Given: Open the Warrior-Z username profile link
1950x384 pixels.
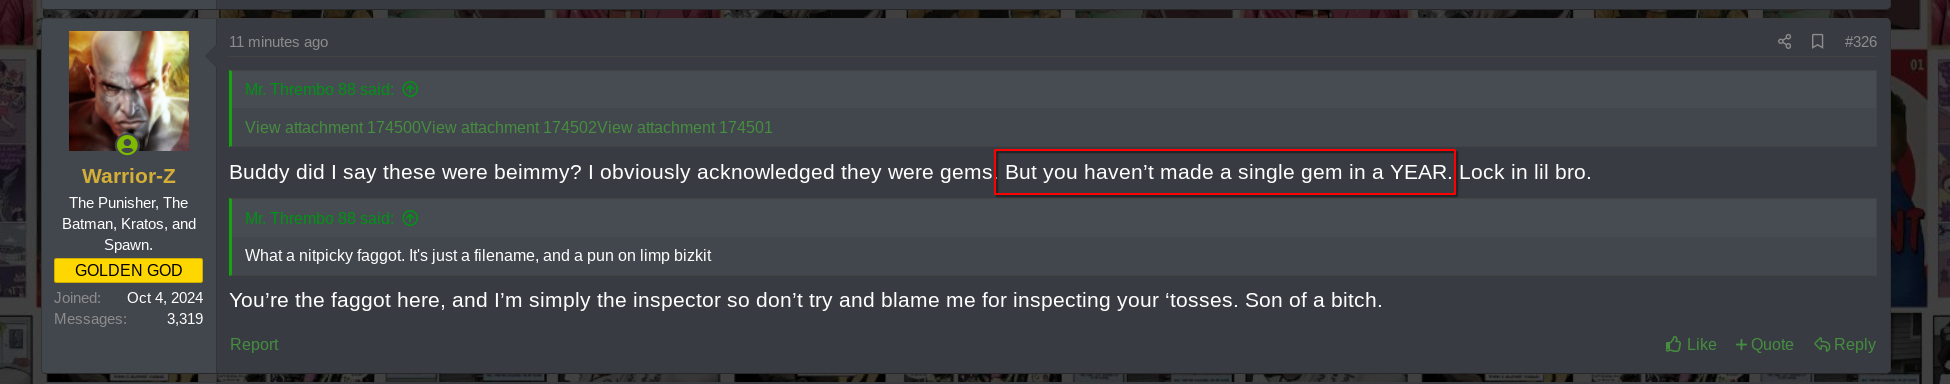Looking at the screenshot, I should (129, 176).
